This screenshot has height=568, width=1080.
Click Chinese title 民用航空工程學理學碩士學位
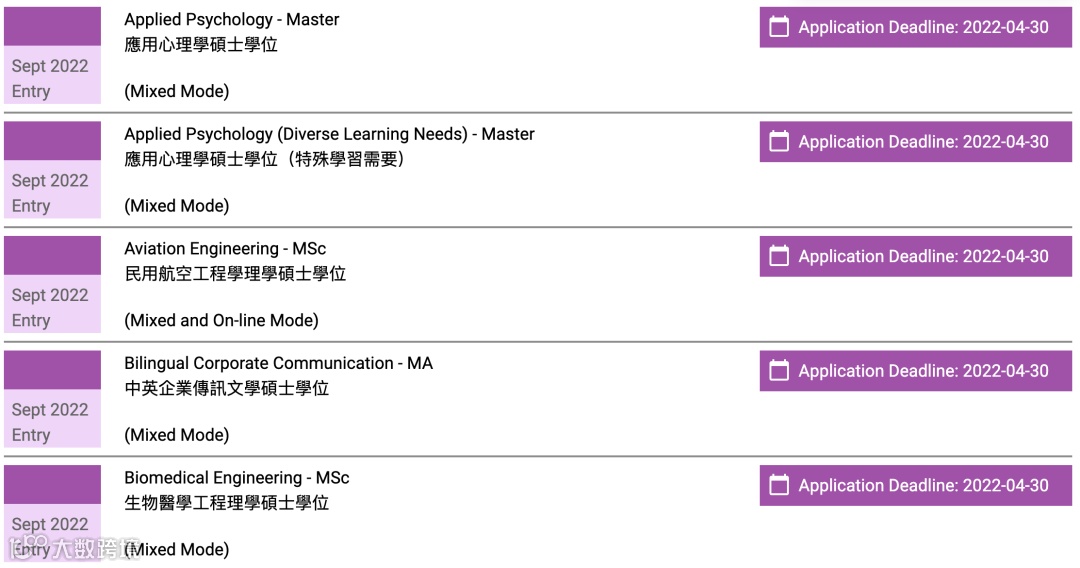(x=235, y=274)
